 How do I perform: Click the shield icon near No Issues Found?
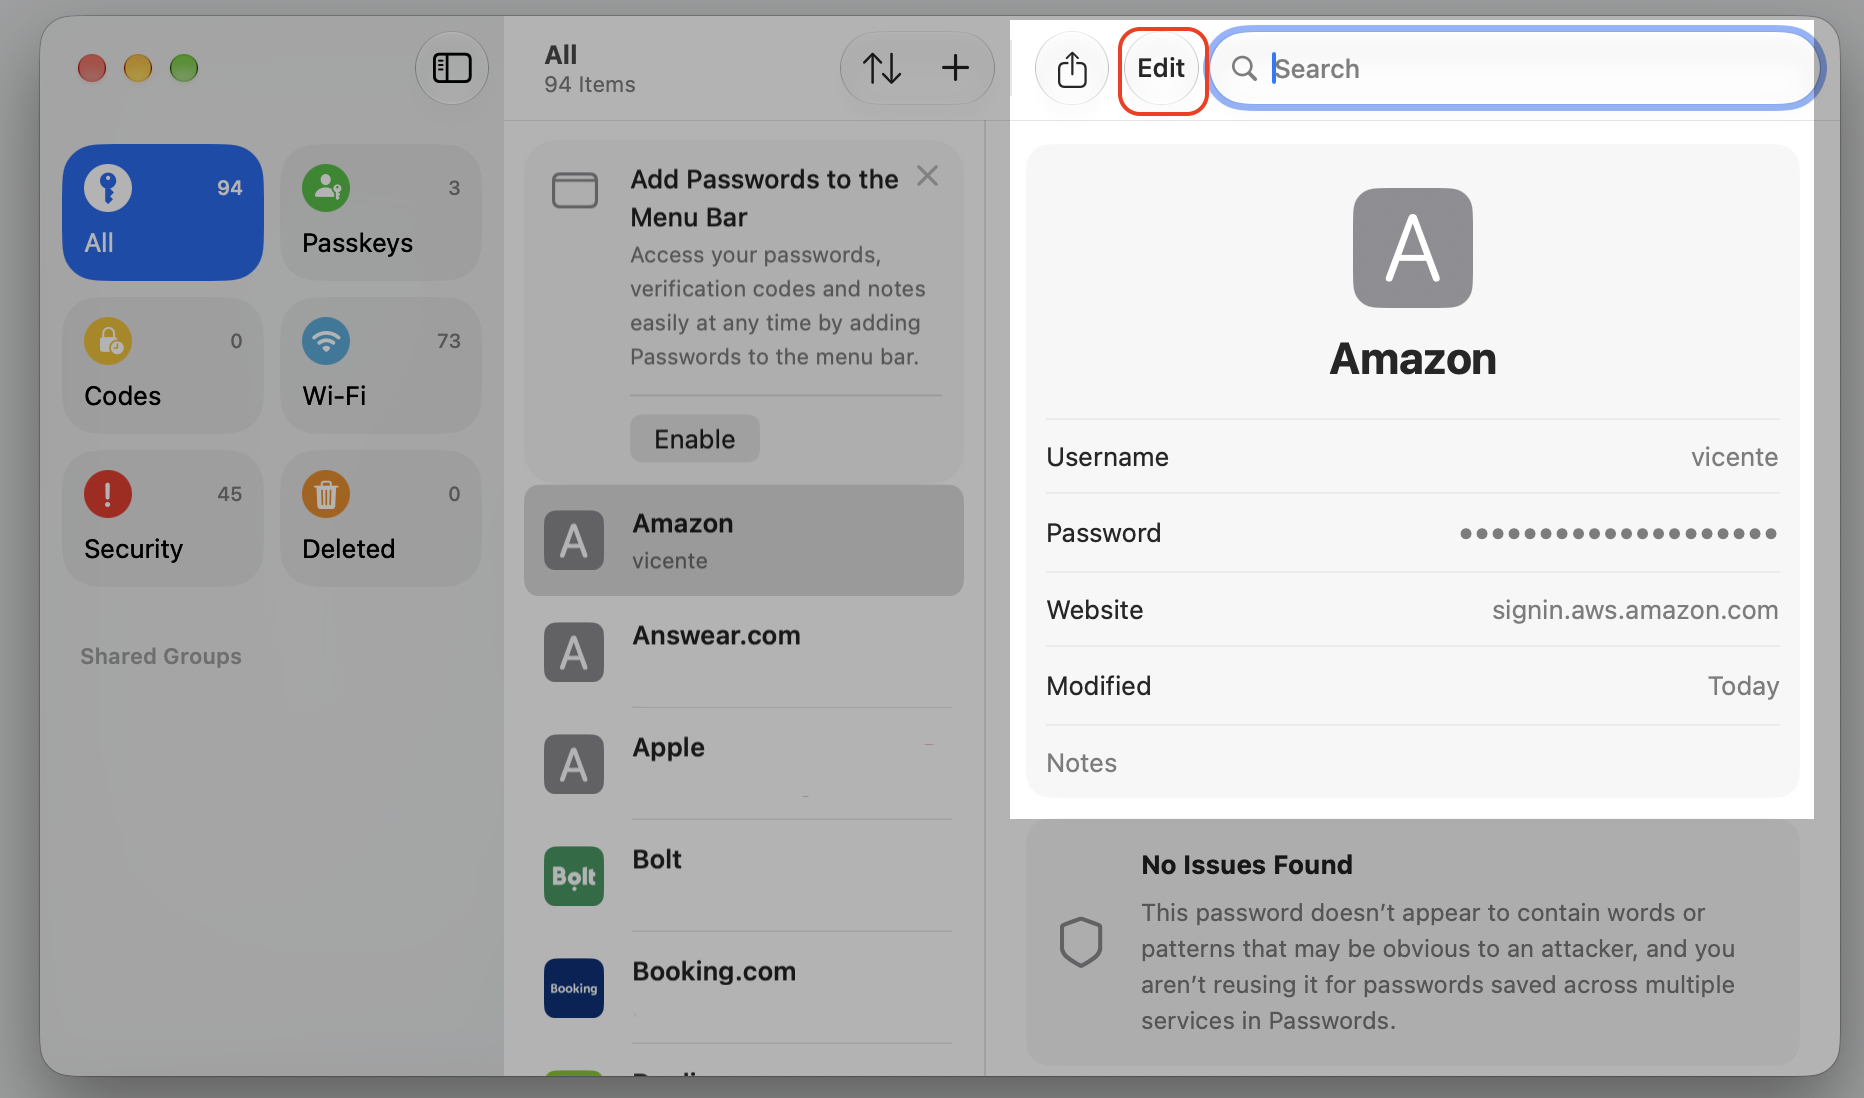click(1081, 941)
